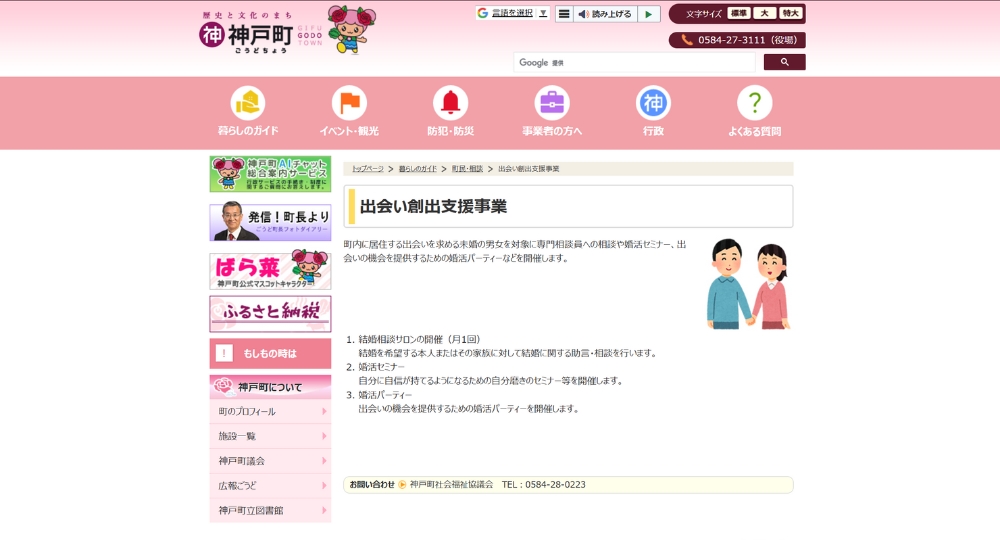Open the AIチャット総合案内サービス banner

pyautogui.click(x=270, y=174)
